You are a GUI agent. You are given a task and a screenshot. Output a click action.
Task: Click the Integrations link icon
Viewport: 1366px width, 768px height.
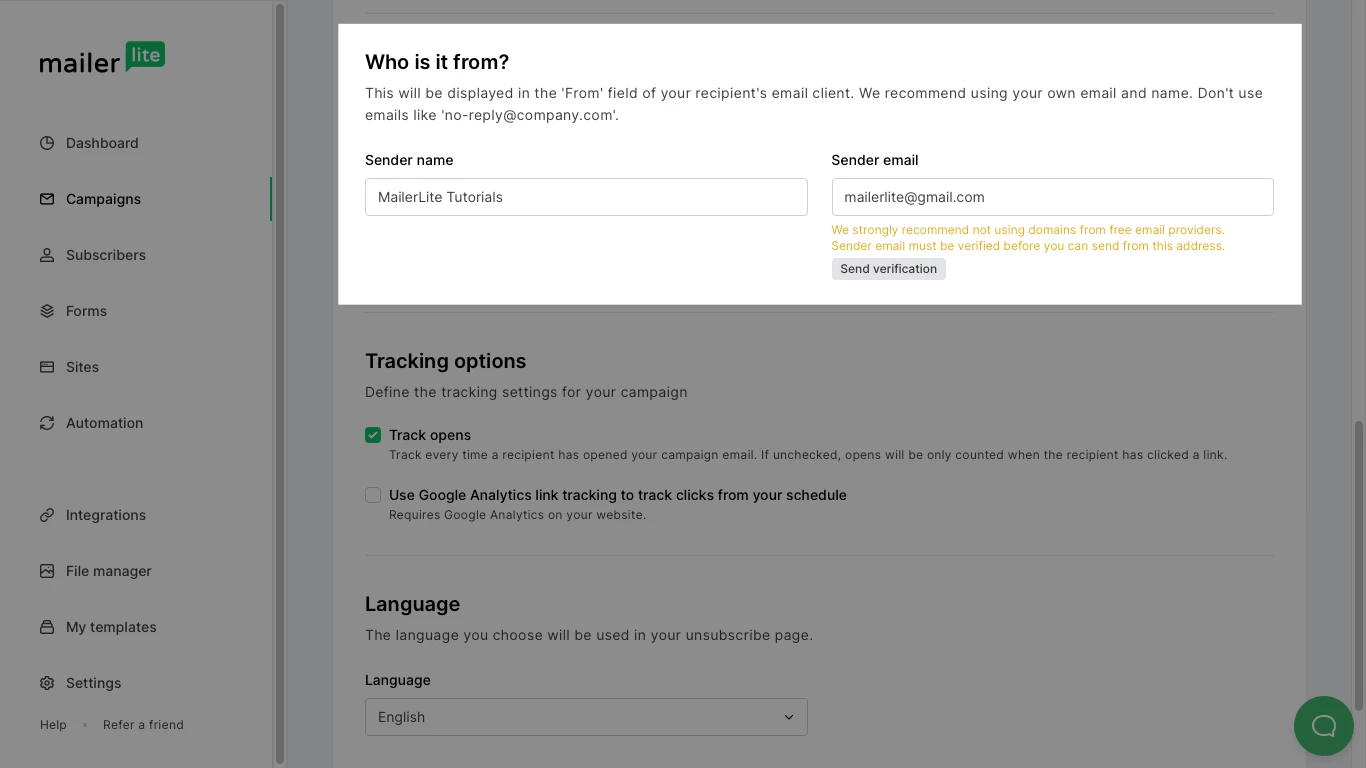47,515
